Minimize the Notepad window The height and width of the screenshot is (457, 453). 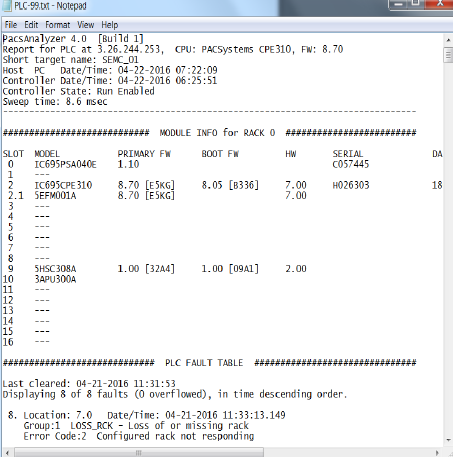coord(398,4)
